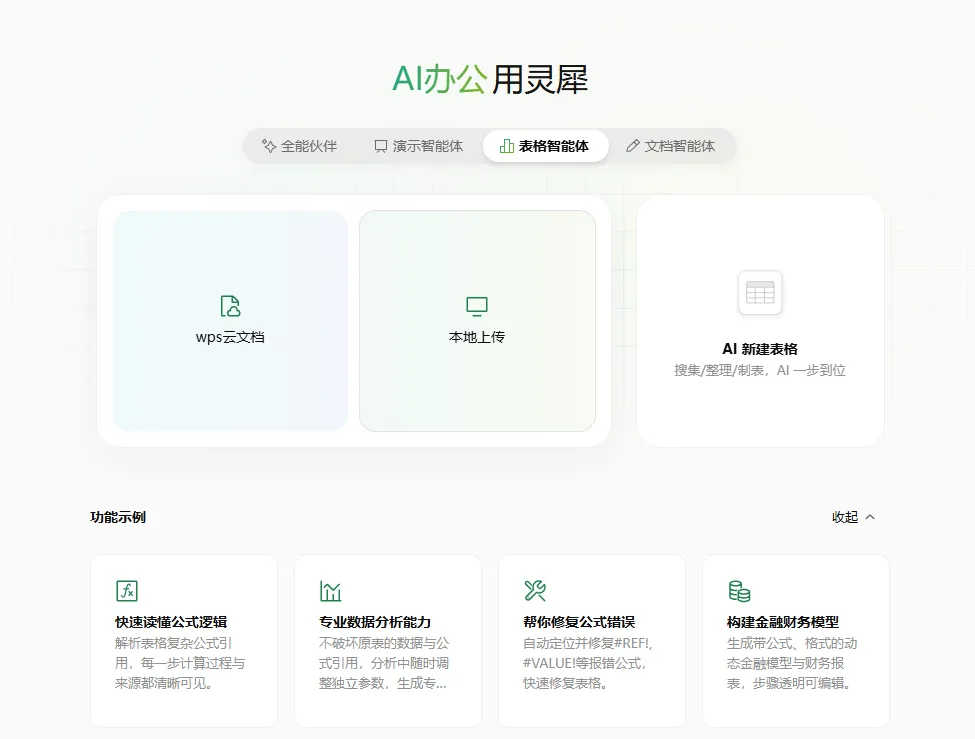Screen dimensions: 975x739
Task: Open the 帮你修复公式错误 example card
Action: (592, 641)
